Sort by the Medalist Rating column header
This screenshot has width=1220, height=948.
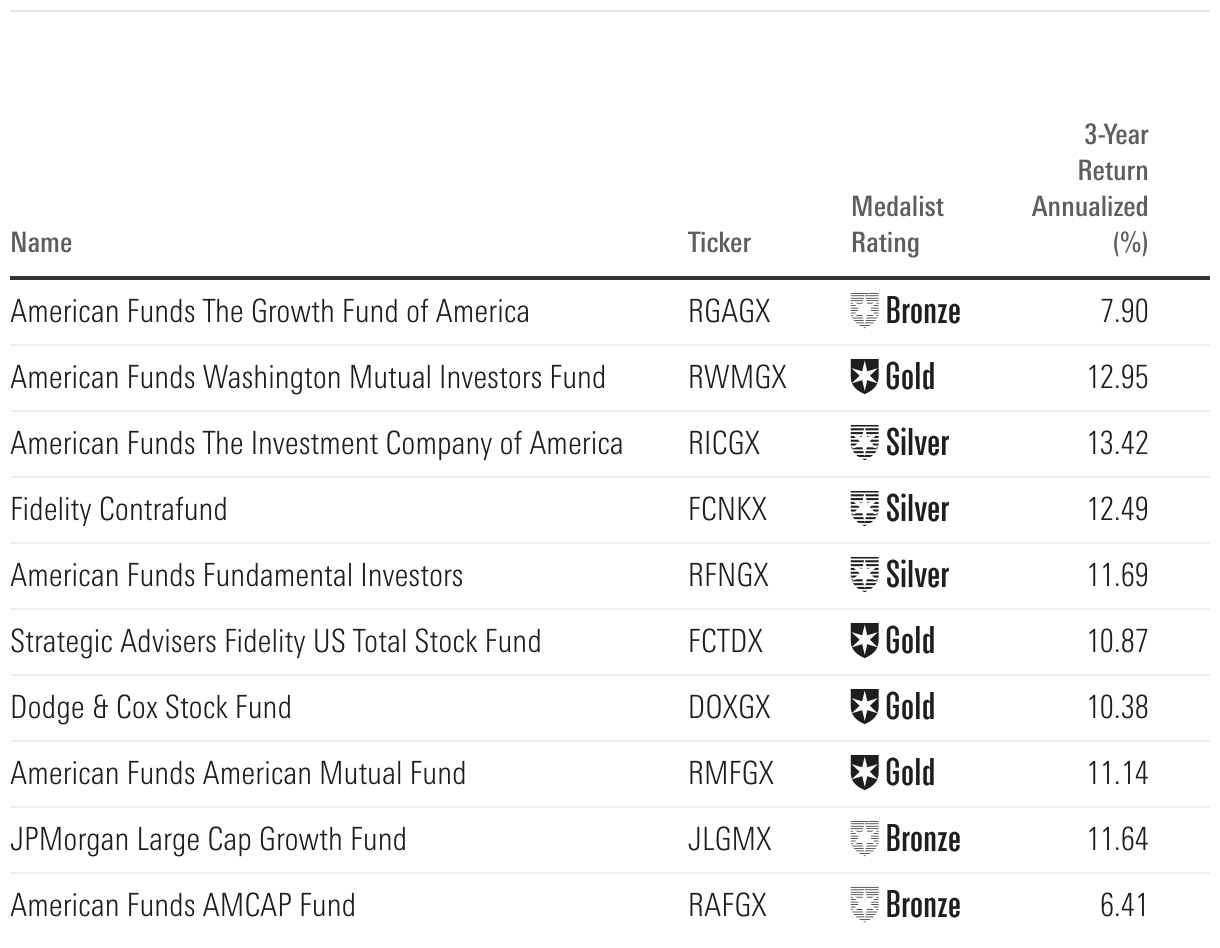(x=897, y=224)
